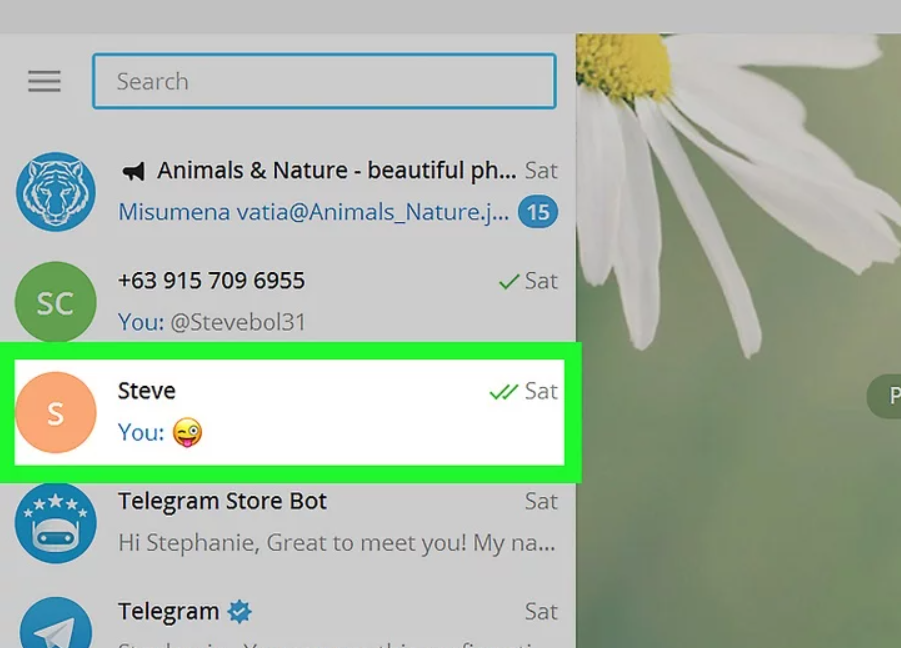Select the green SC contact avatar
The height and width of the screenshot is (648, 901).
coord(56,303)
